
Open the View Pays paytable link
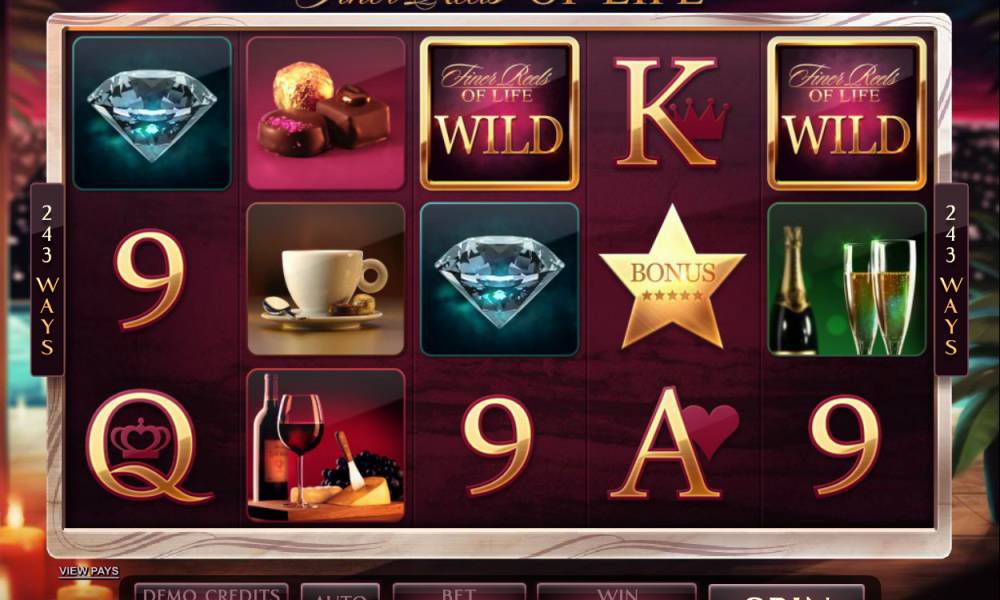coord(89,571)
